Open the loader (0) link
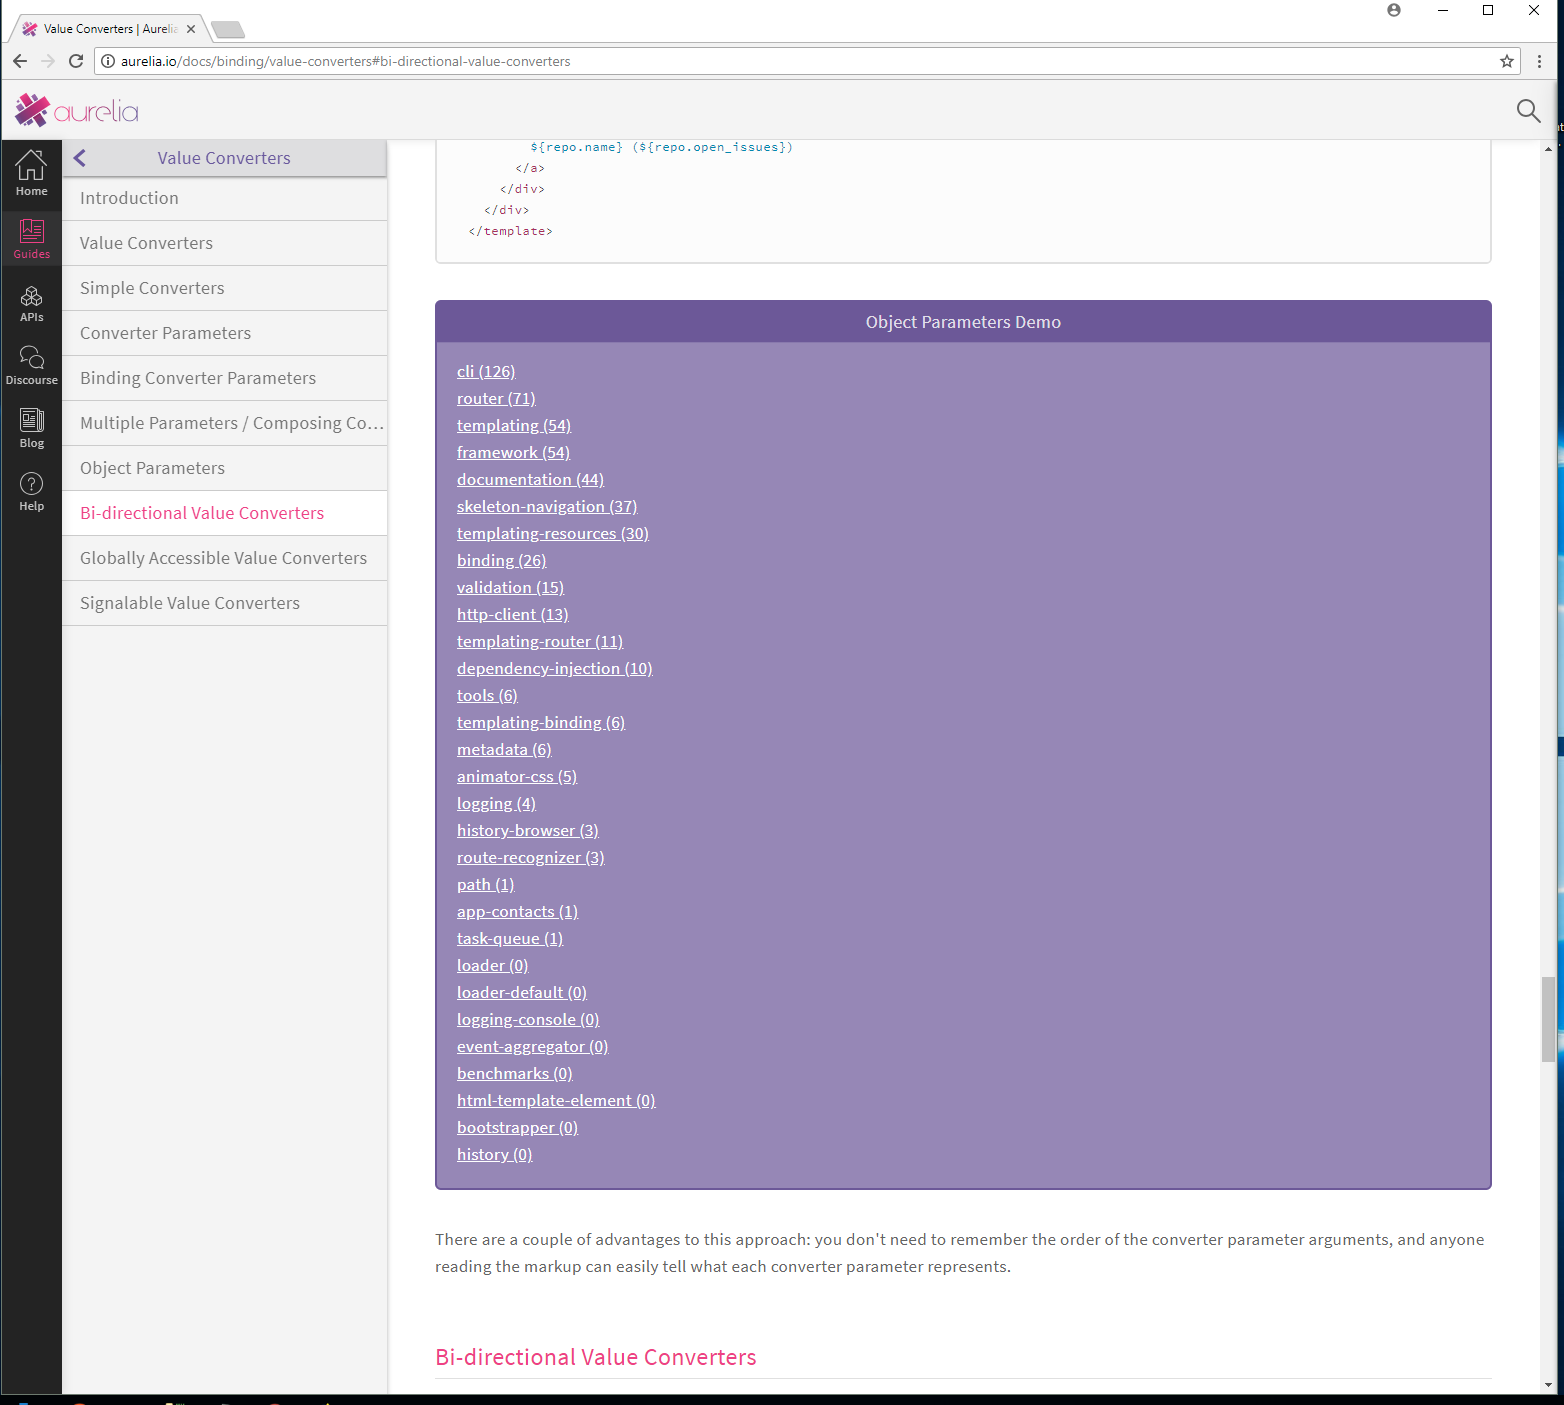Screen dimensions: 1564x1405 click(492, 965)
